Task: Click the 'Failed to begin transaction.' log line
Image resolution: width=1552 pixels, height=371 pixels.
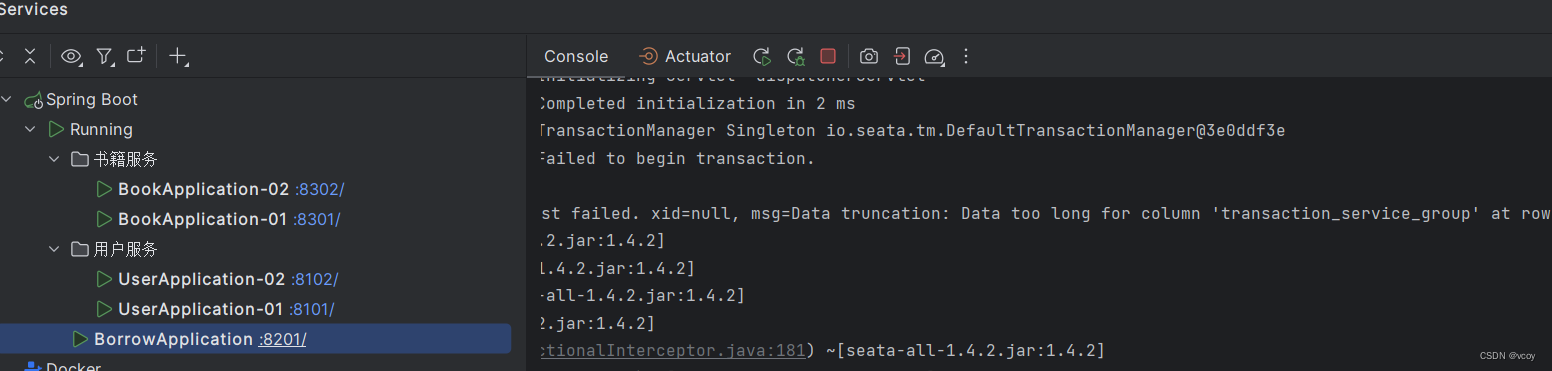Action: point(677,159)
